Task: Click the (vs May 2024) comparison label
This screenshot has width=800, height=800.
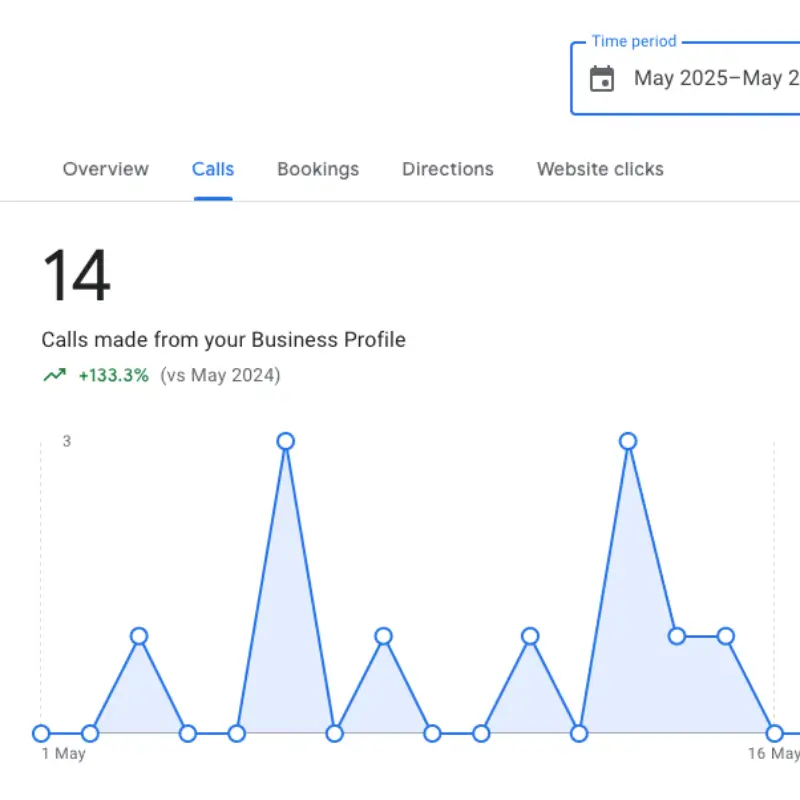Action: coord(222,375)
